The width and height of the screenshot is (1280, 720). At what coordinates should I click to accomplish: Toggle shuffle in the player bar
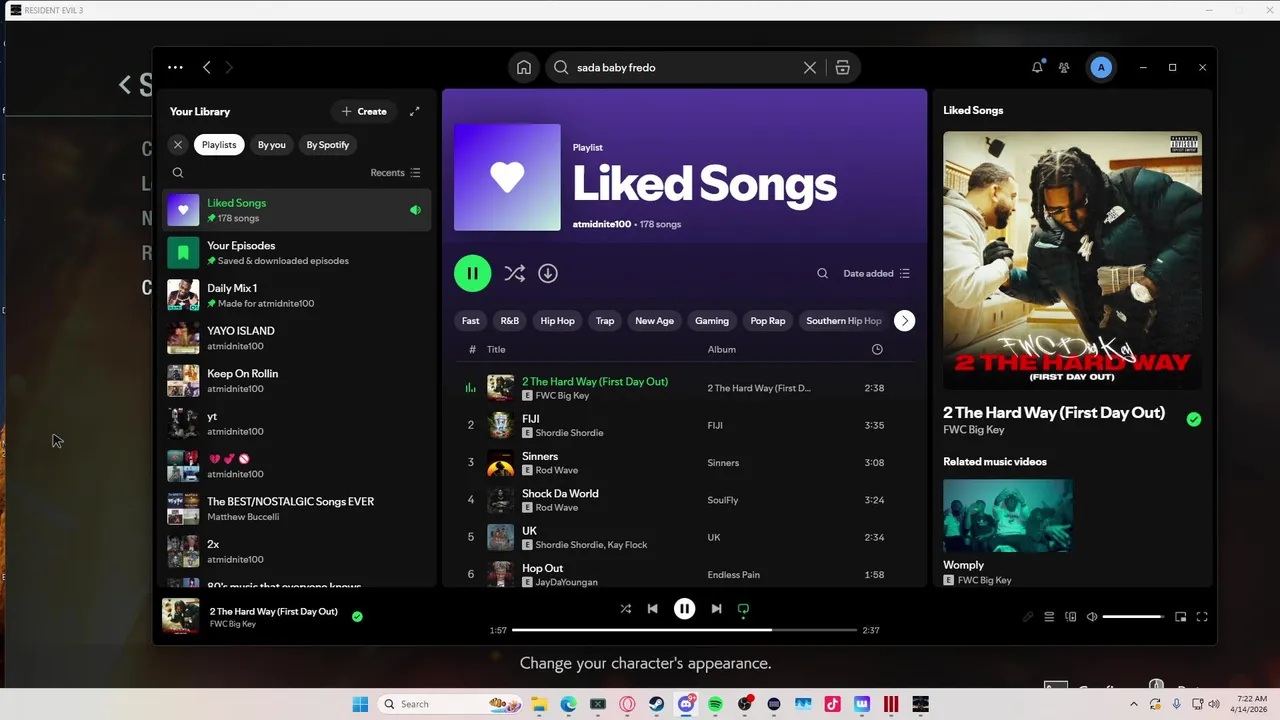click(626, 608)
